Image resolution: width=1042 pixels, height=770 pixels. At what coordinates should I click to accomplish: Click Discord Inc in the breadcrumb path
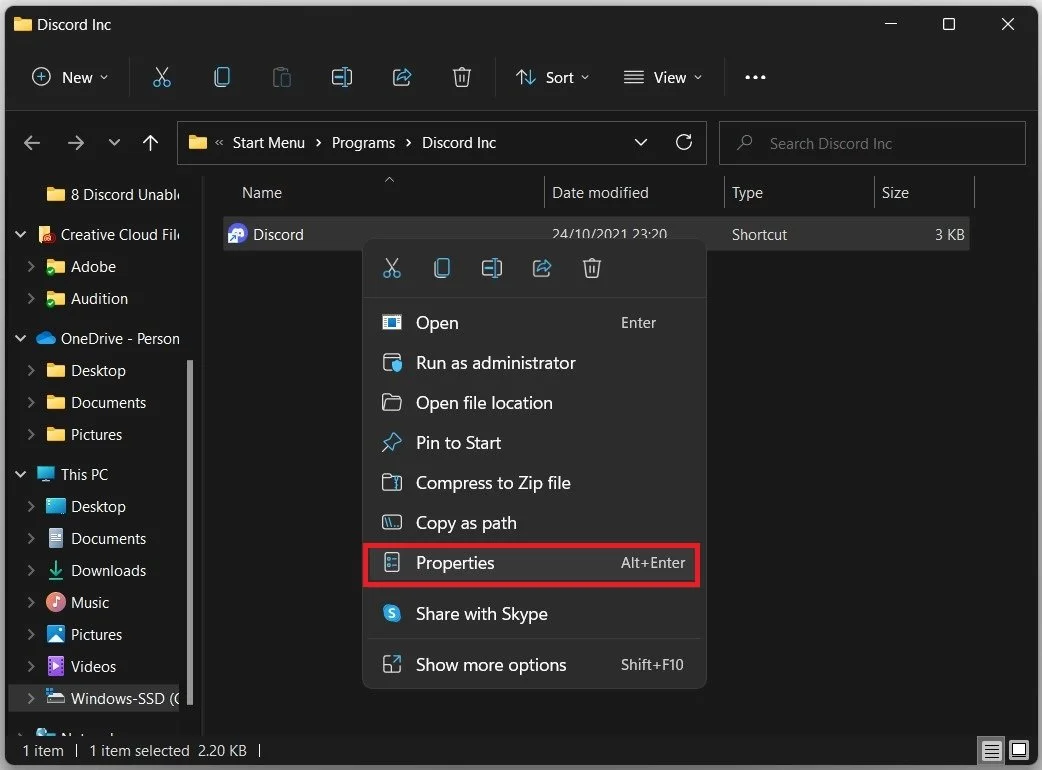[x=459, y=143]
